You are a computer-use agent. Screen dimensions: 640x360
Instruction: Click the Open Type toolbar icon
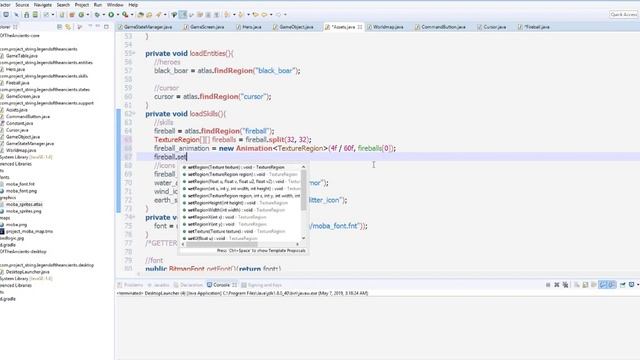tap(140, 15)
